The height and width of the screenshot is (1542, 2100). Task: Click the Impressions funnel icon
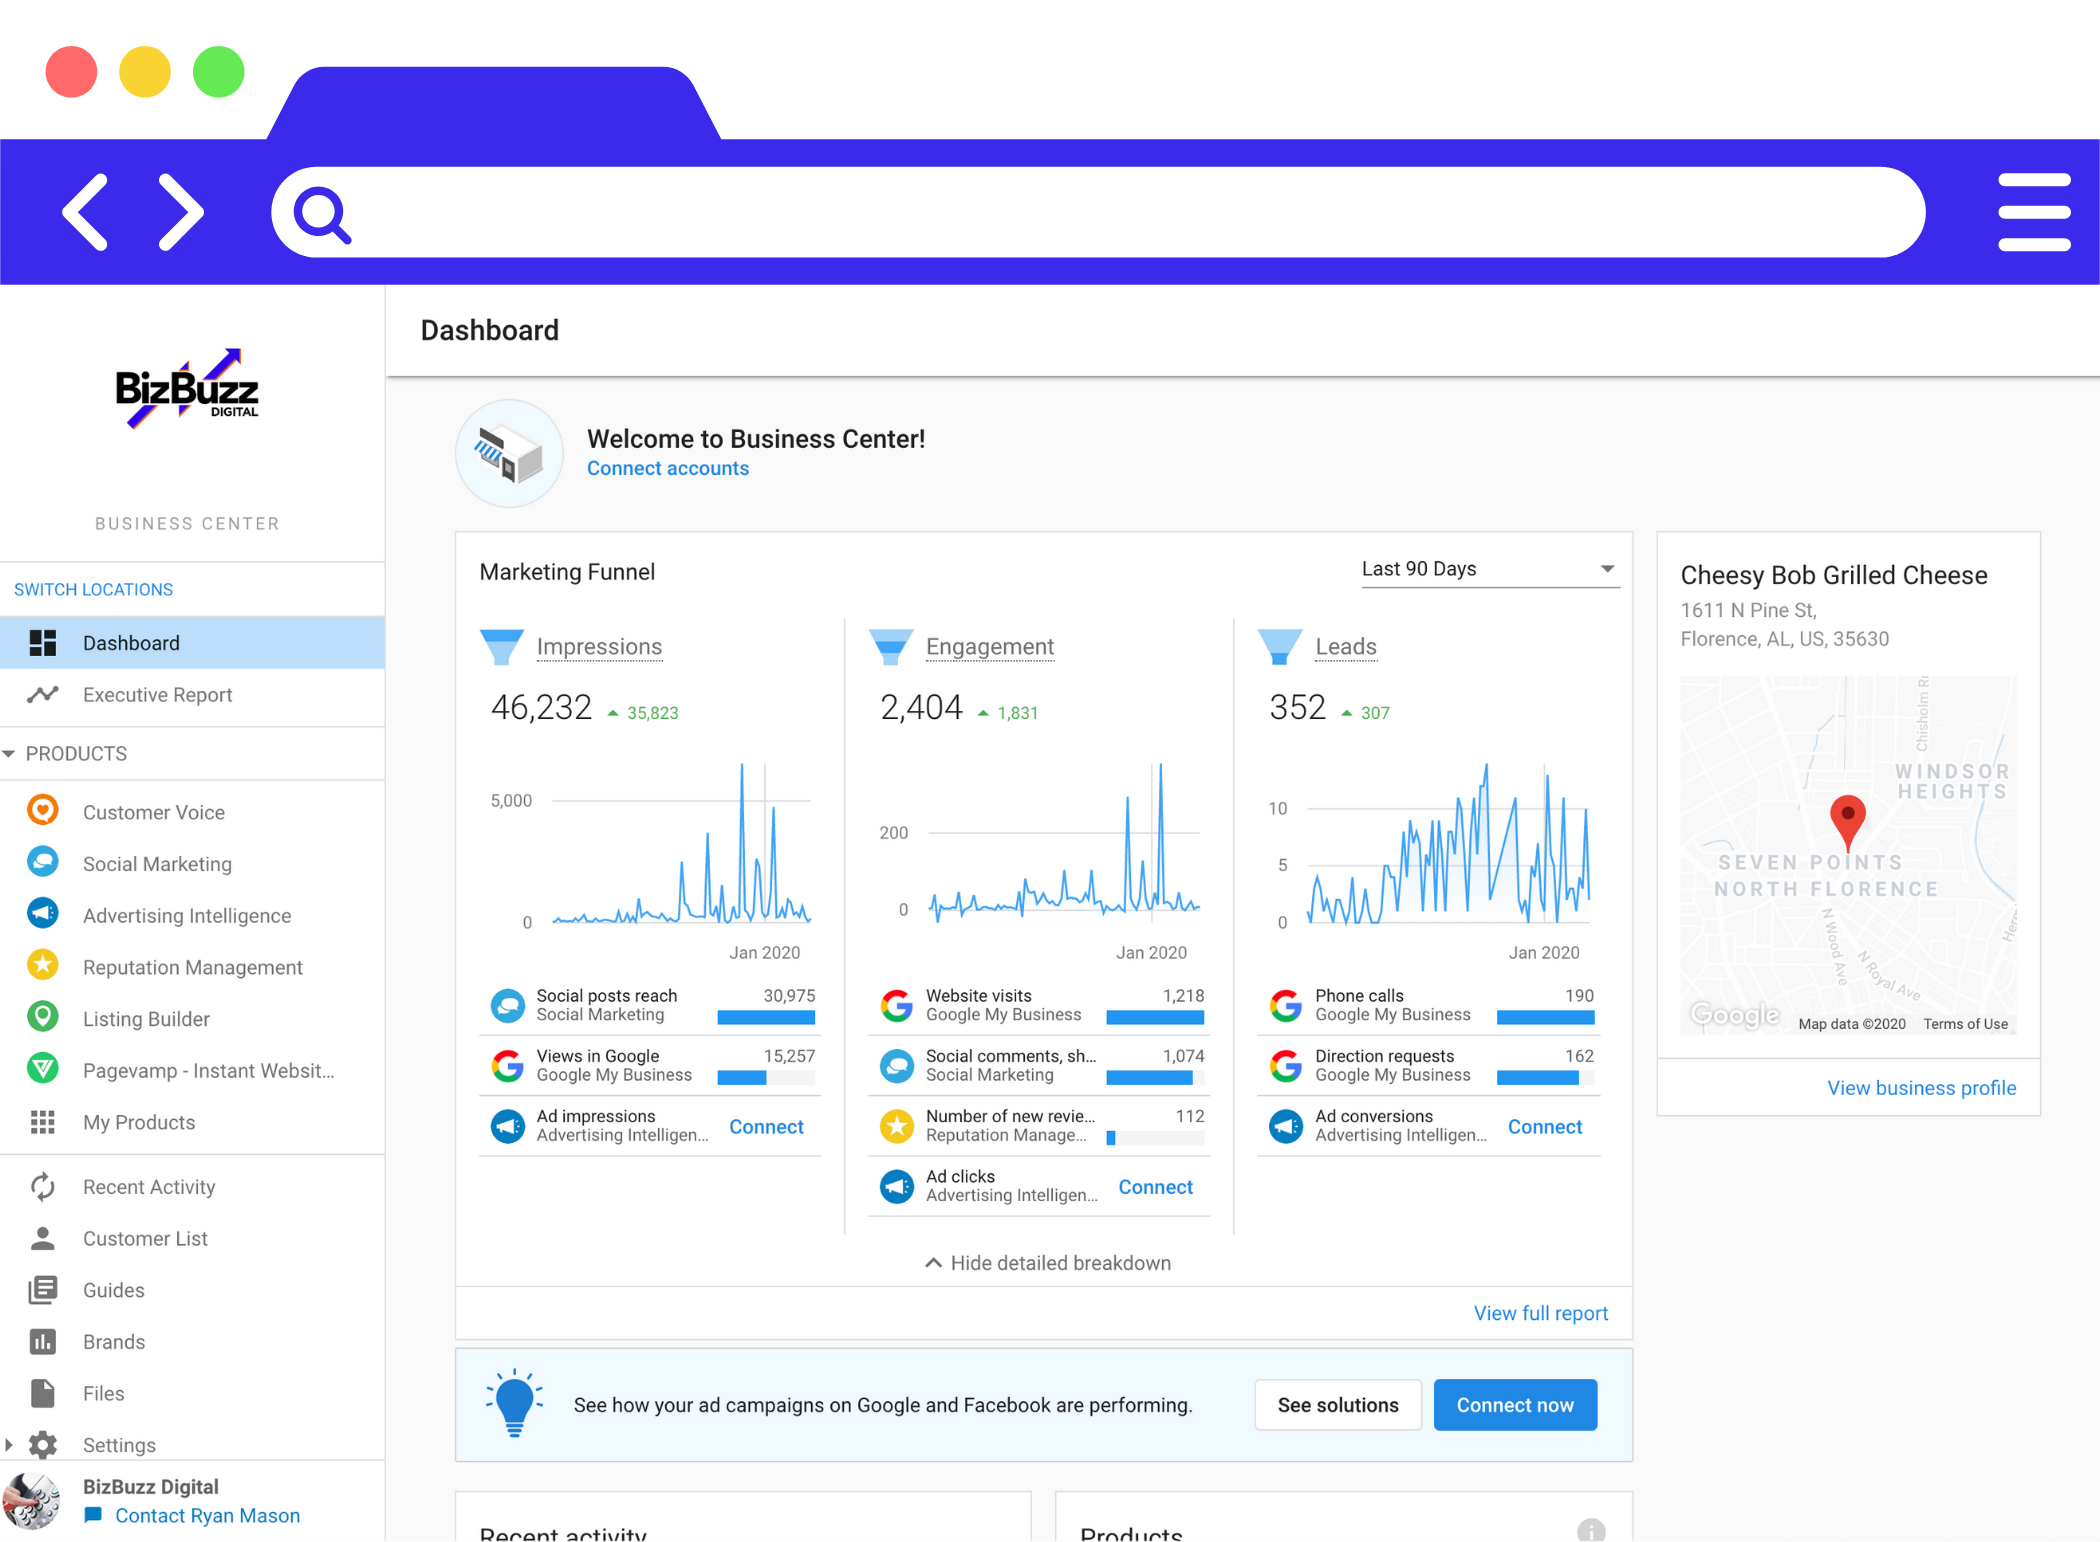pyautogui.click(x=502, y=647)
